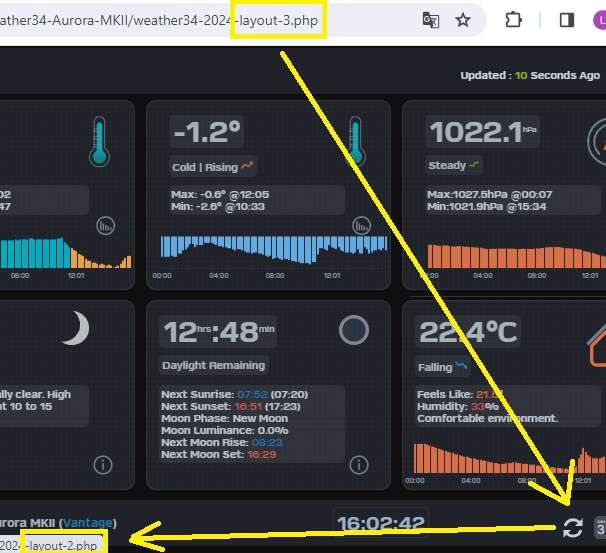Click the Next Sunset: 16:51 line
The height and width of the screenshot is (553, 606).
pyautogui.click(x=231, y=407)
